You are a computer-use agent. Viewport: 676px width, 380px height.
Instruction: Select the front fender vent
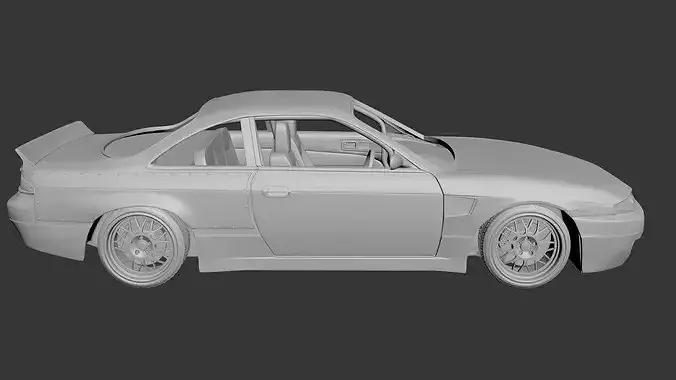tap(460, 206)
